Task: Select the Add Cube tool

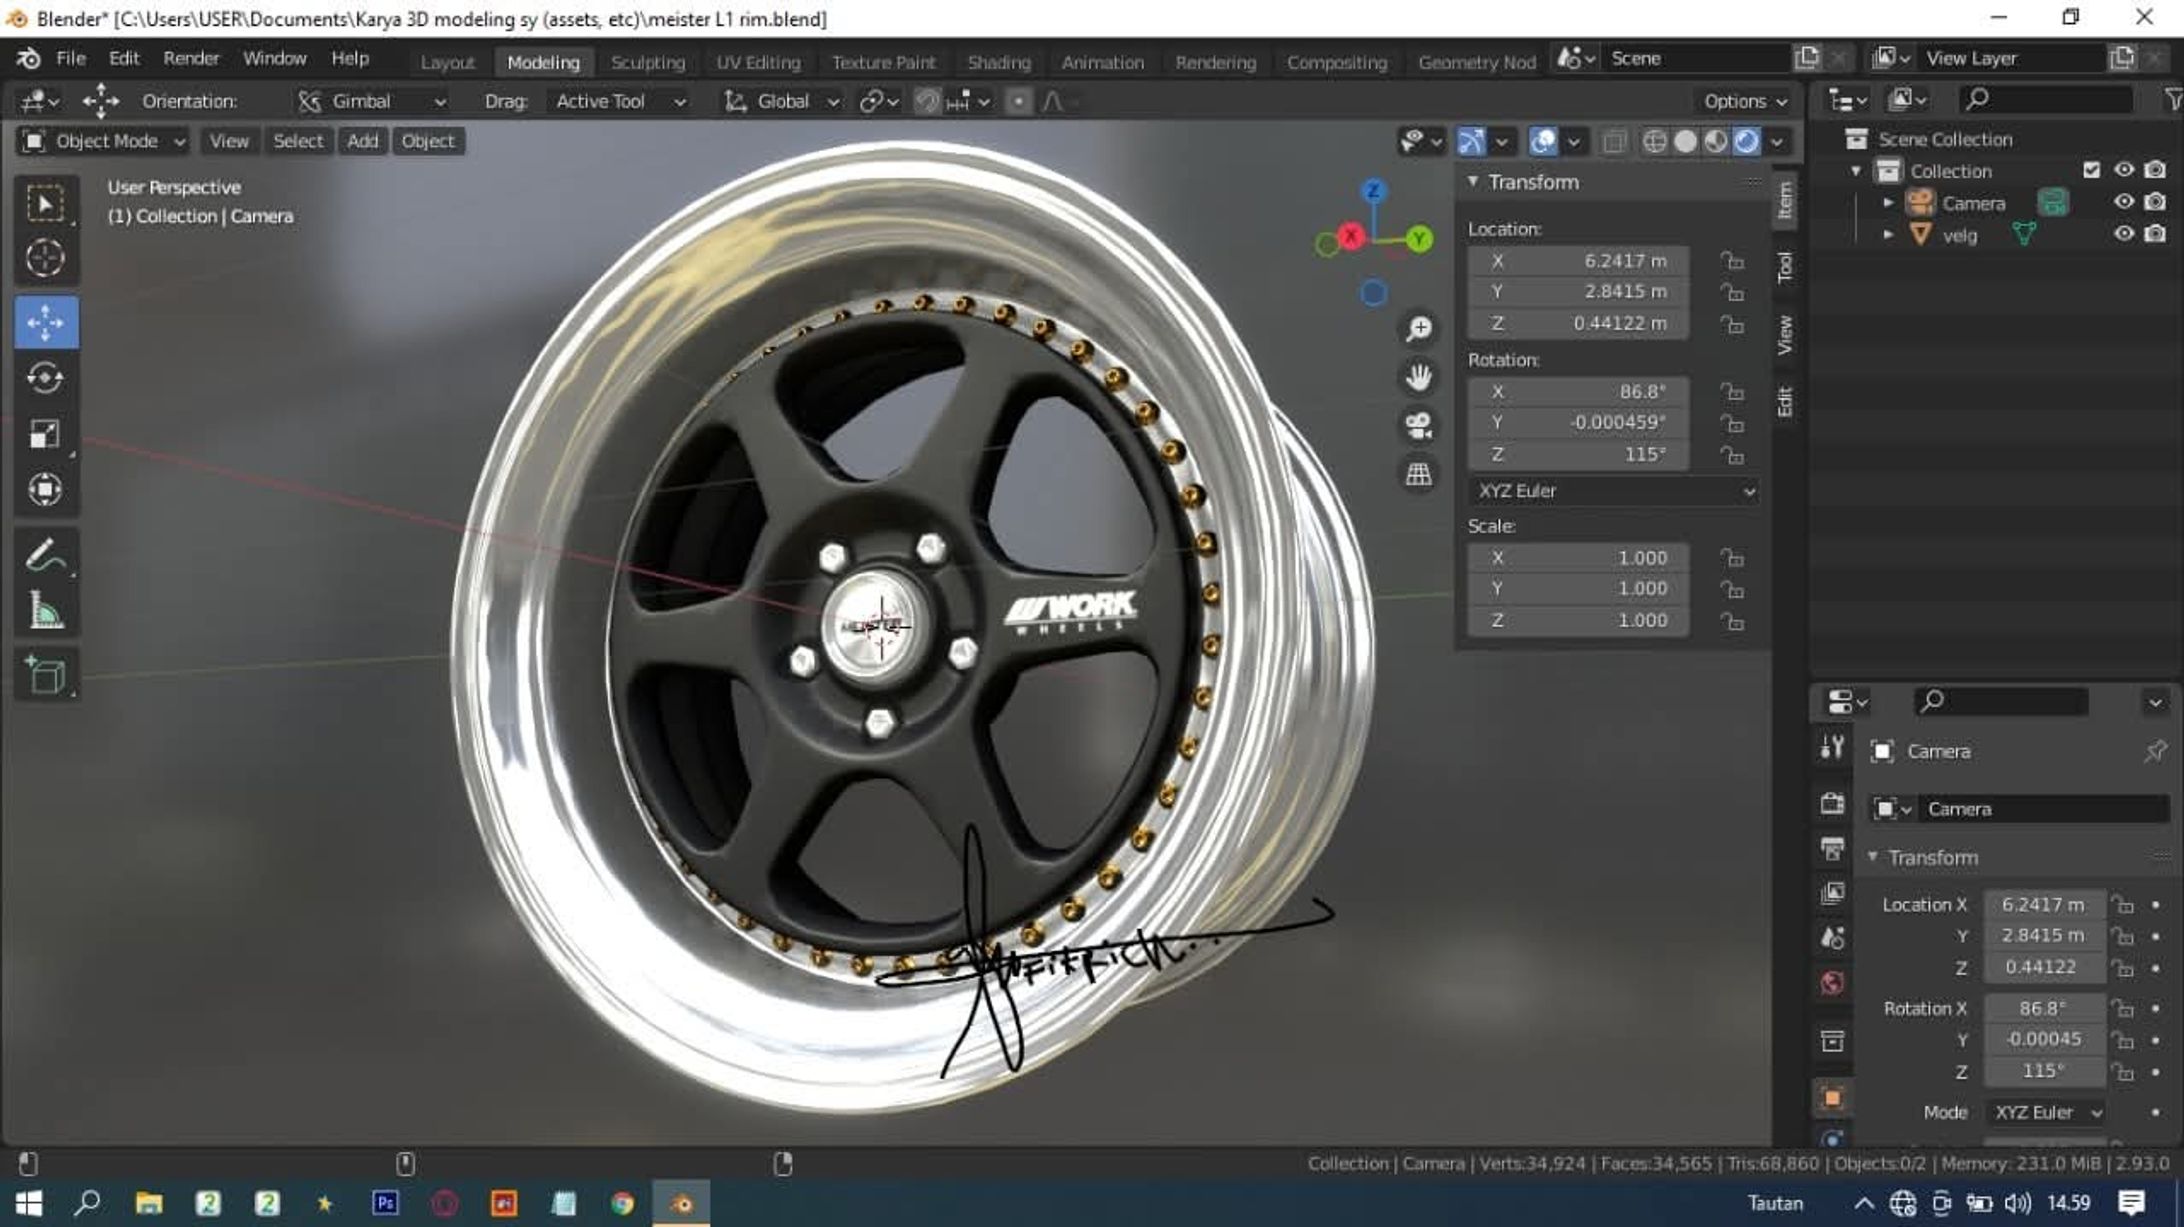Action: [45, 676]
